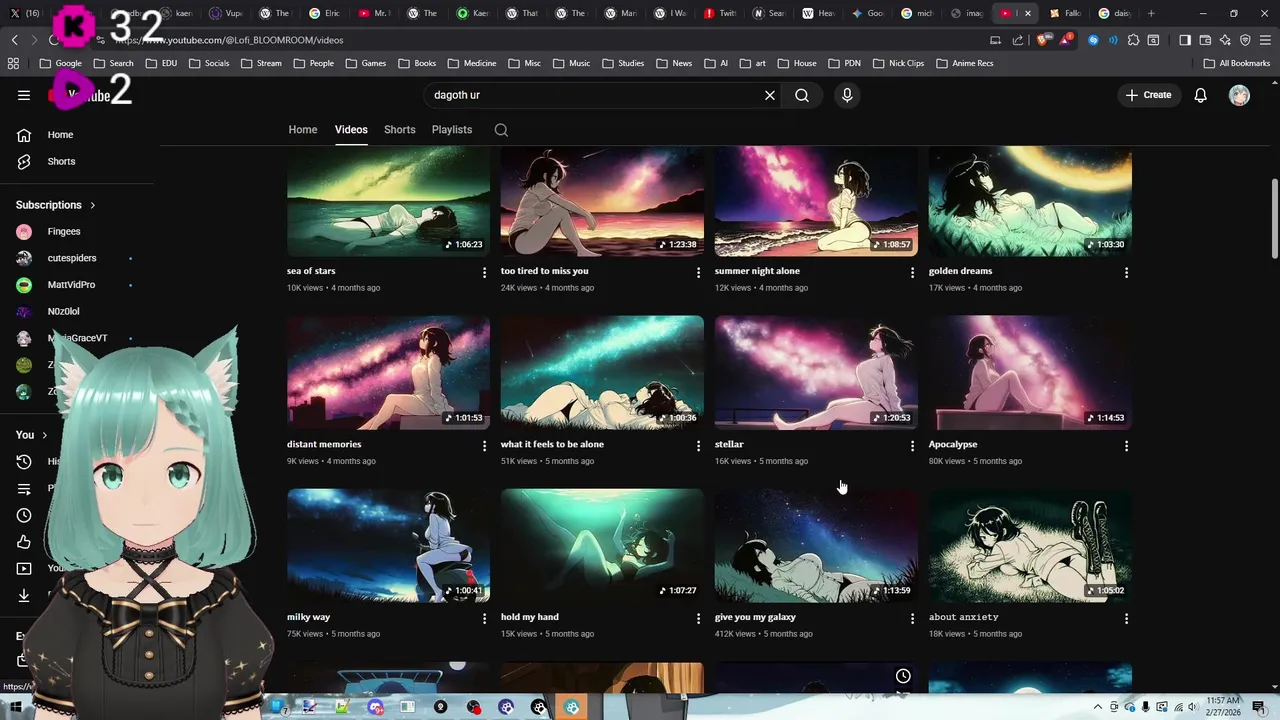This screenshot has height=720, width=1280.
Task: Open more options for give you my galaxy
Action: 912,618
